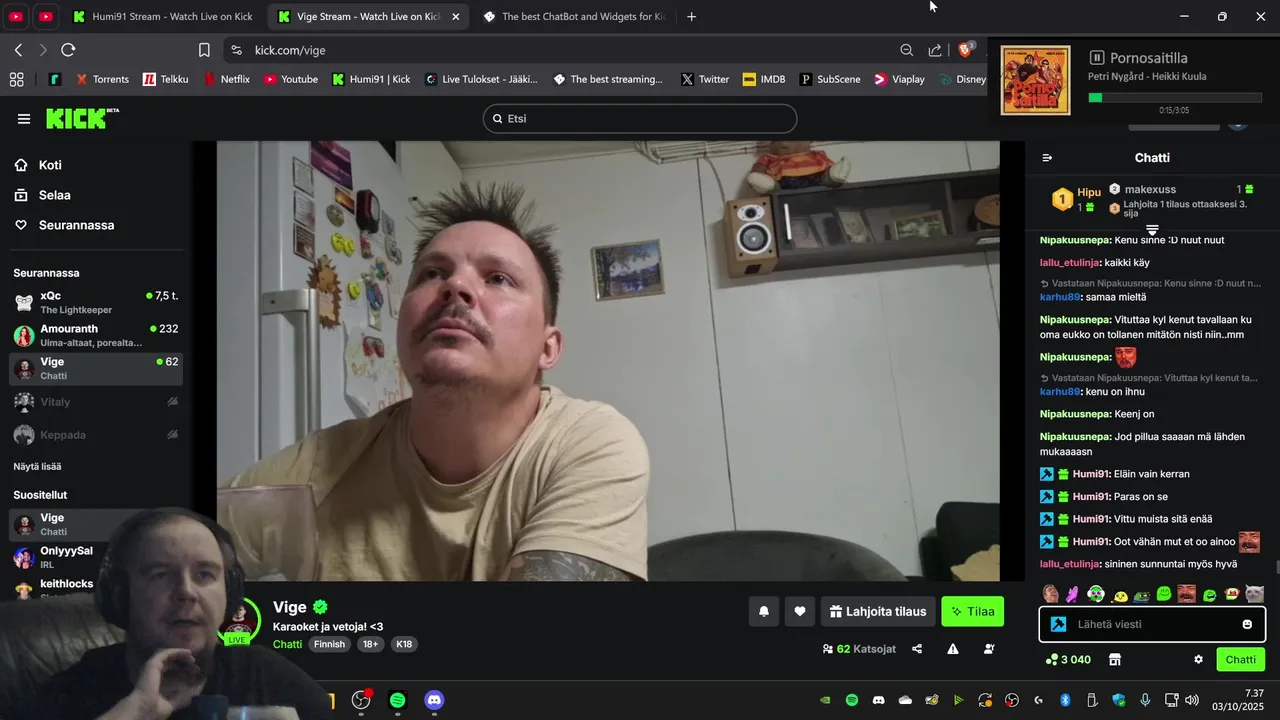Close the Vige Stream tab

pyautogui.click(x=455, y=16)
